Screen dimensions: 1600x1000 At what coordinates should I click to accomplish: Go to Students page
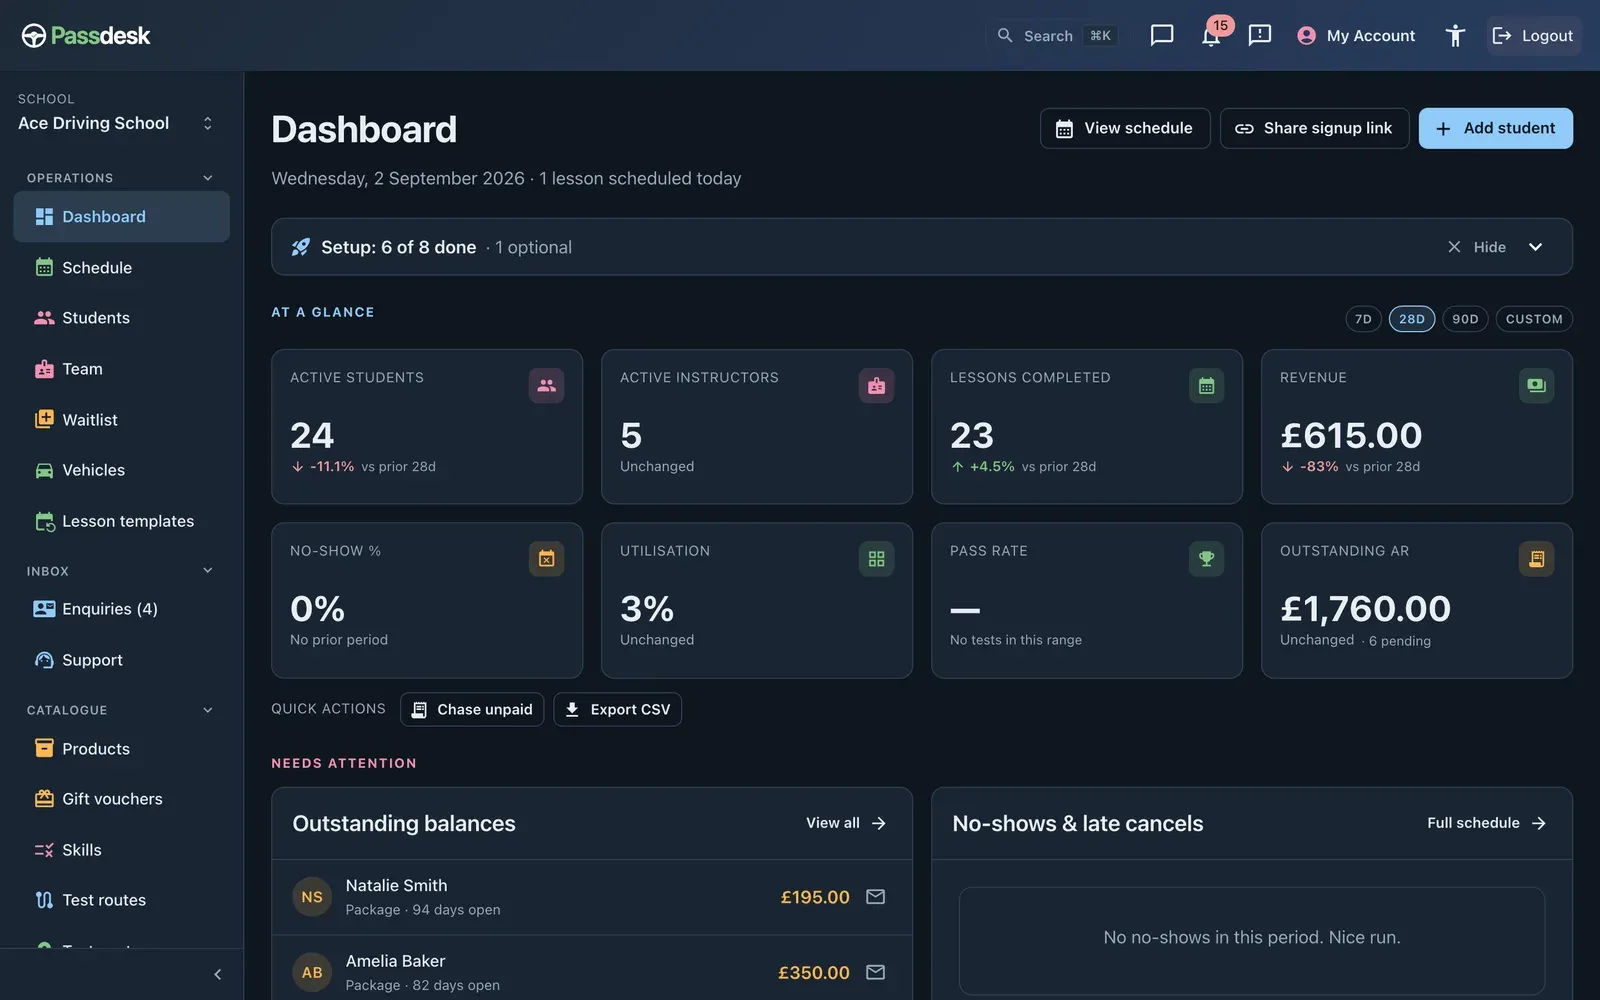tap(121, 318)
